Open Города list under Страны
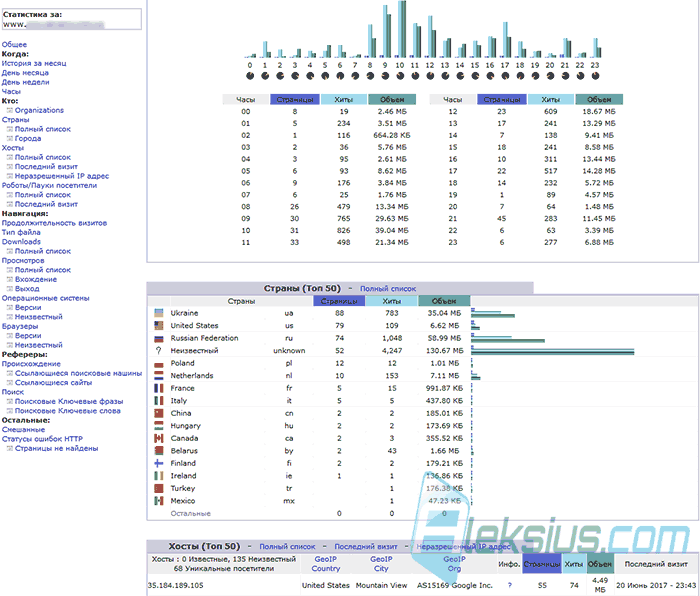 28,138
